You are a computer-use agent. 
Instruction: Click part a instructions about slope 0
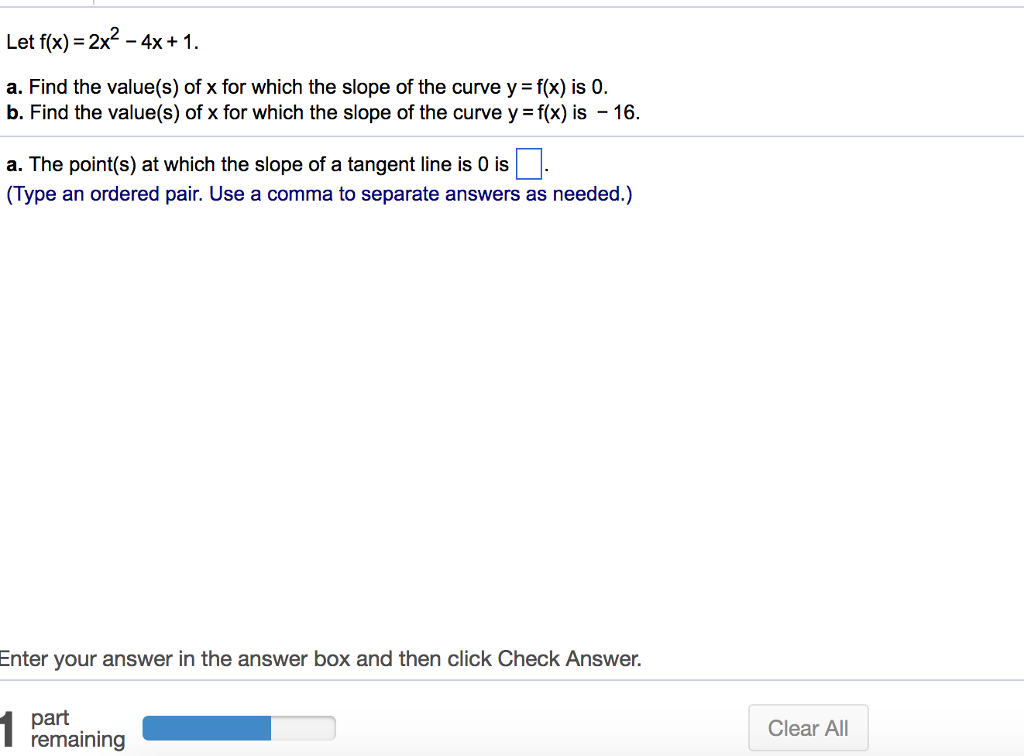305,87
